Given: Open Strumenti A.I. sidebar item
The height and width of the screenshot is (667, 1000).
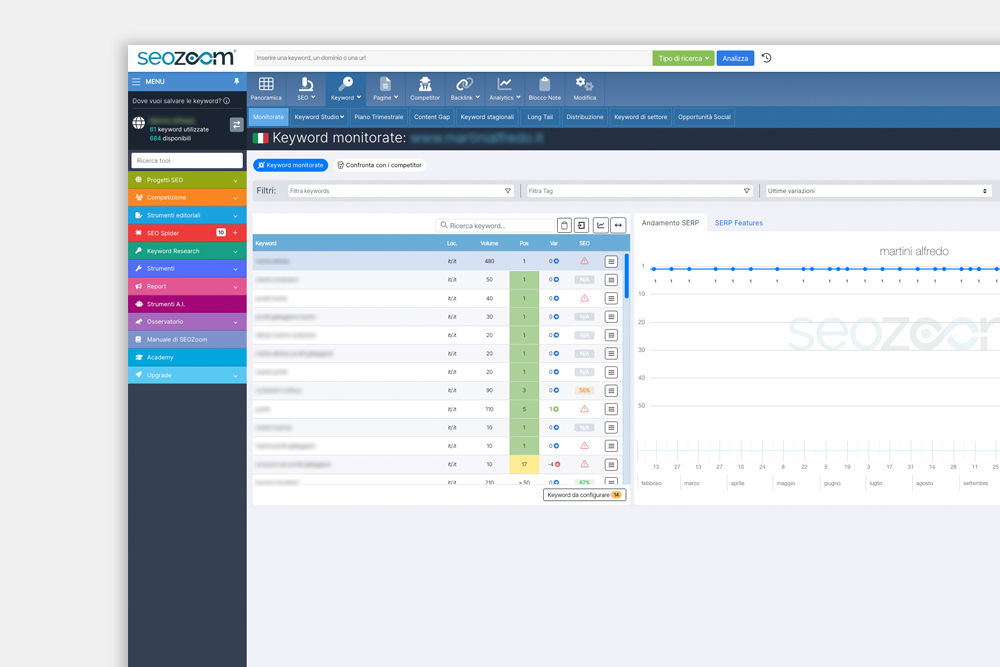Looking at the screenshot, I should 187,304.
